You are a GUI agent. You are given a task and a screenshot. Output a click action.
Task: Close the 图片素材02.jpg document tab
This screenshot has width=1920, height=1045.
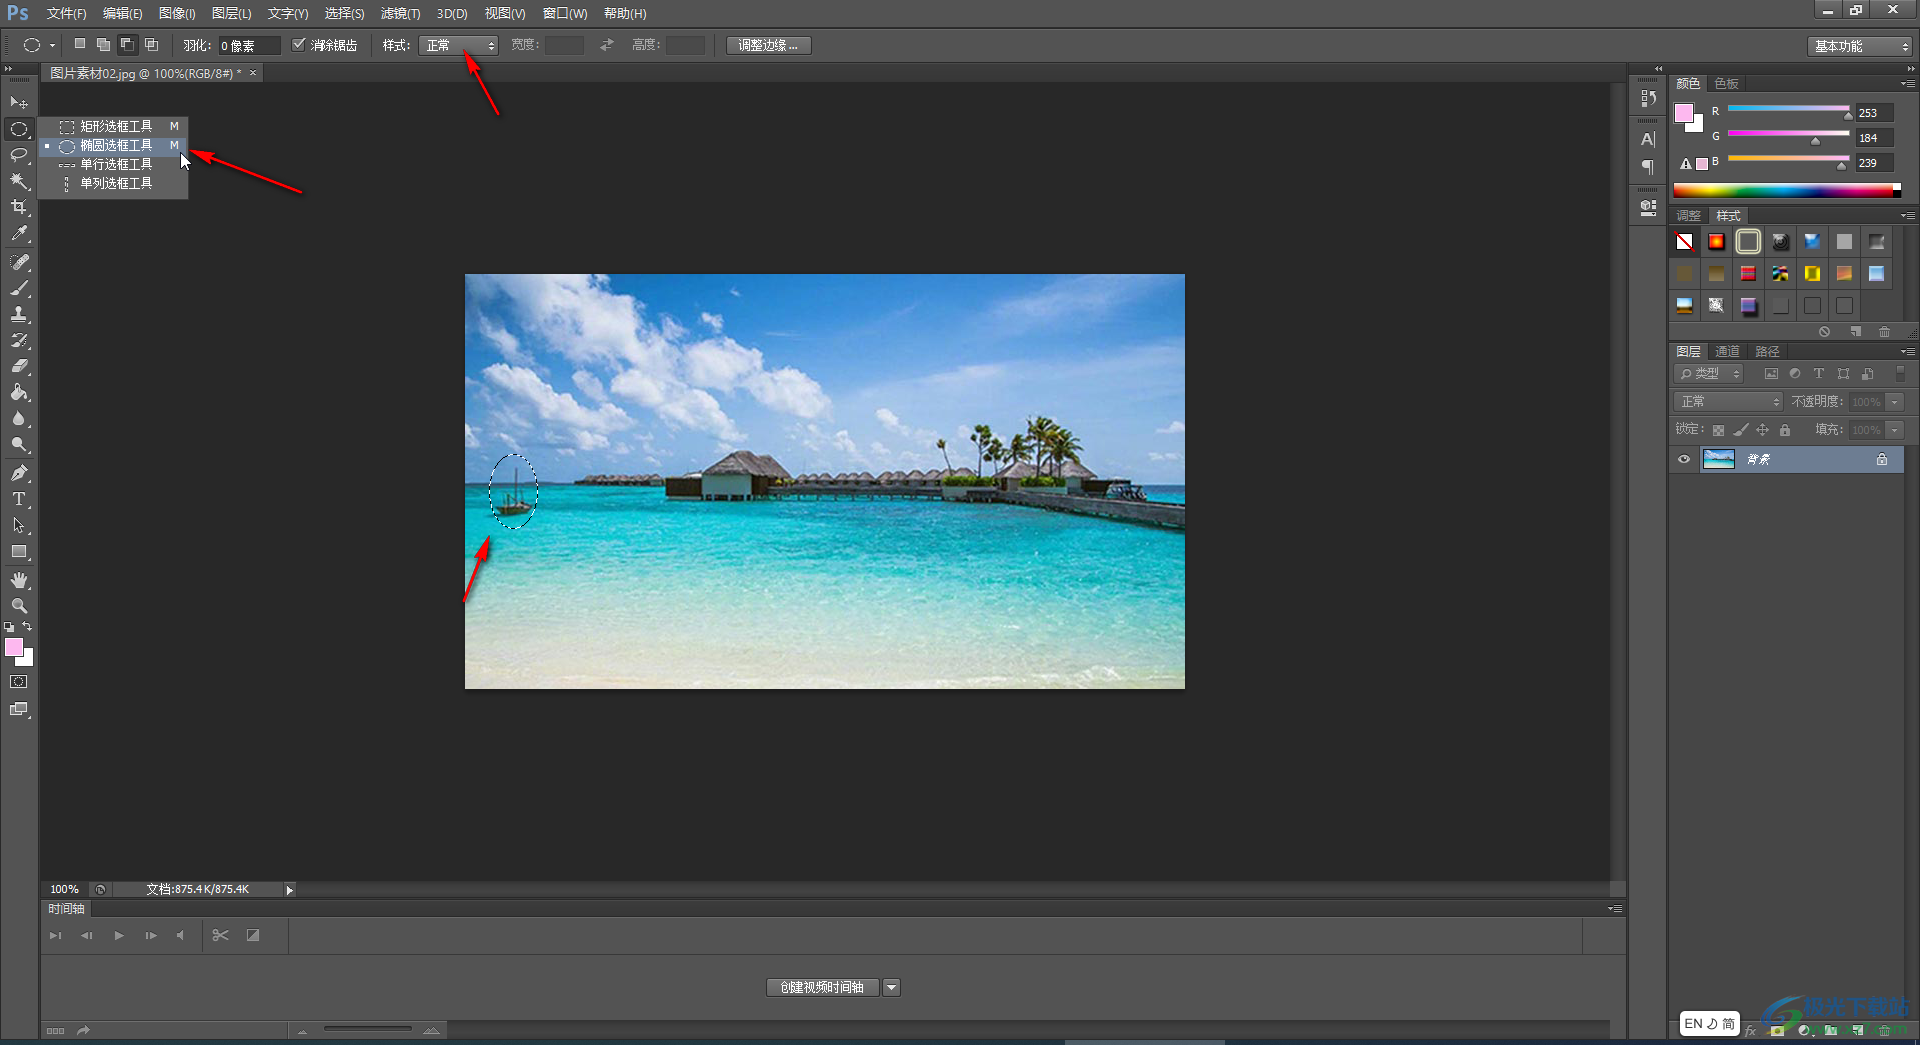point(253,73)
